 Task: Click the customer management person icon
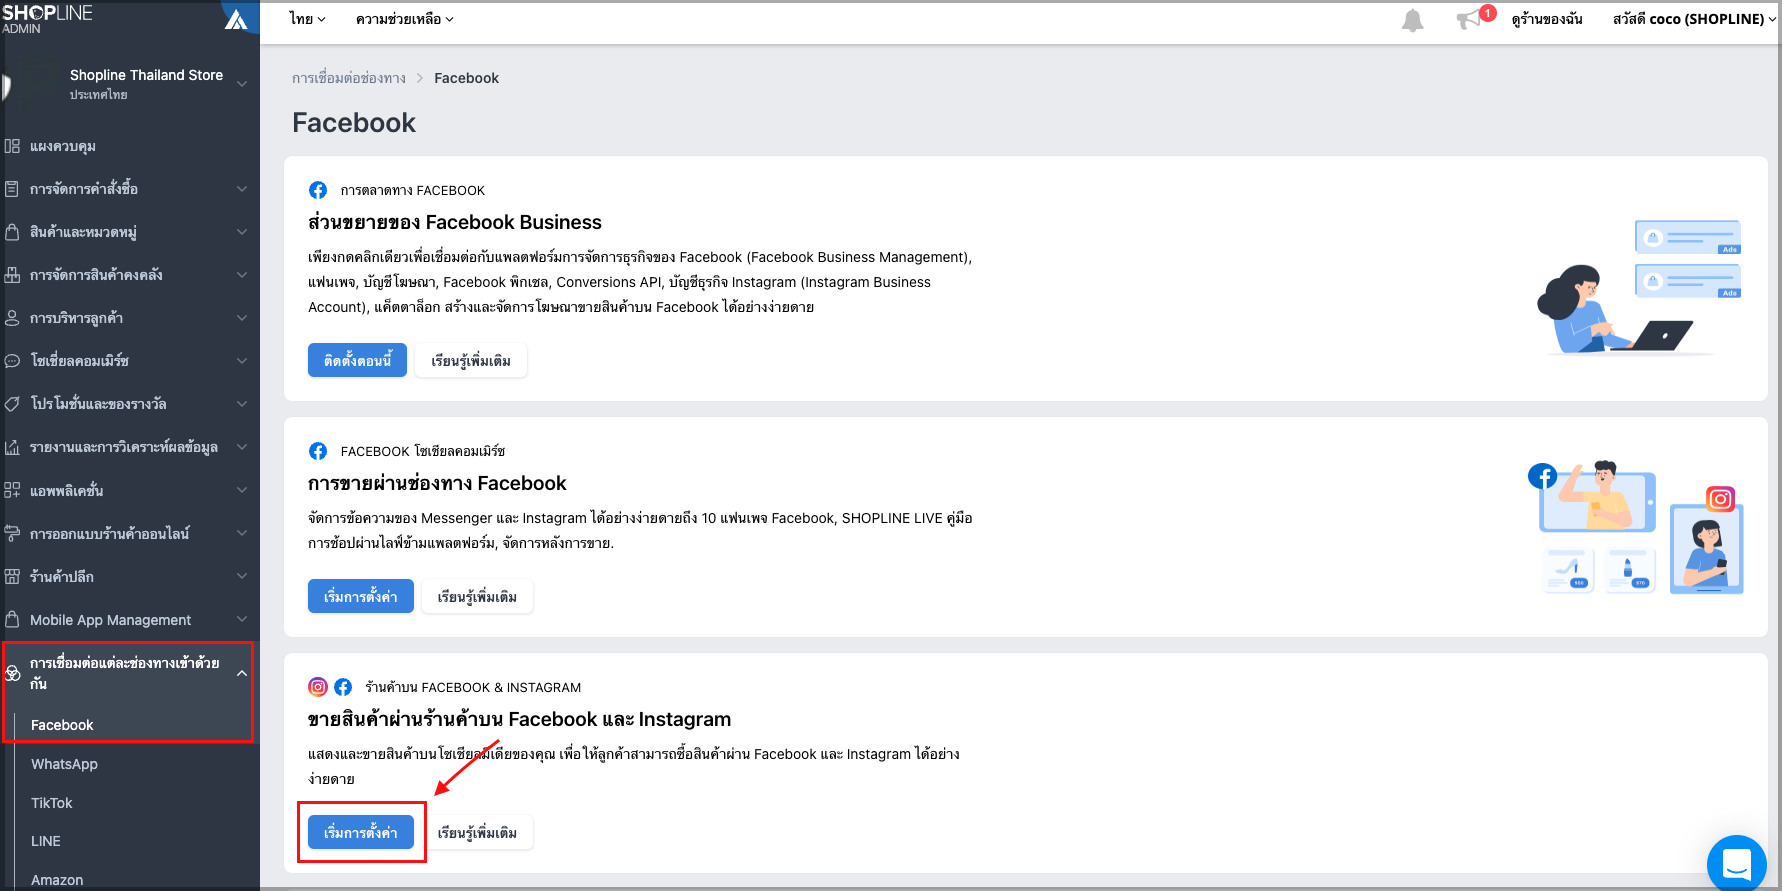[x=12, y=318]
